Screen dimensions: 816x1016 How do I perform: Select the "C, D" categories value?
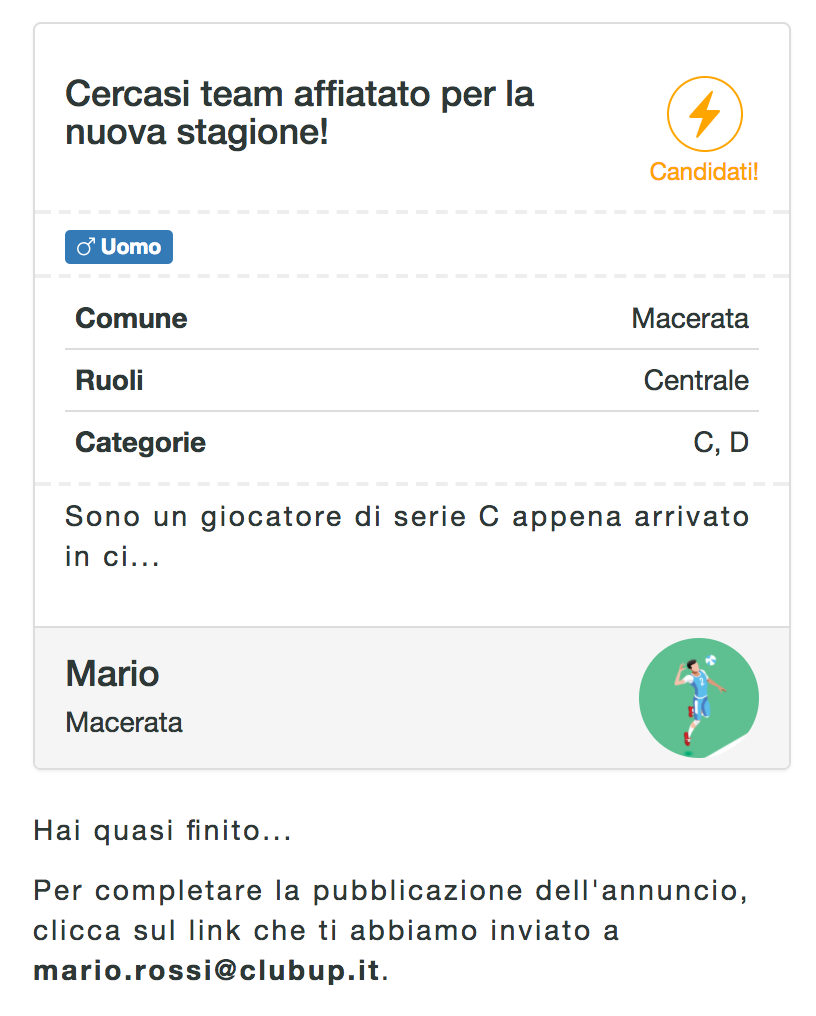point(720,443)
